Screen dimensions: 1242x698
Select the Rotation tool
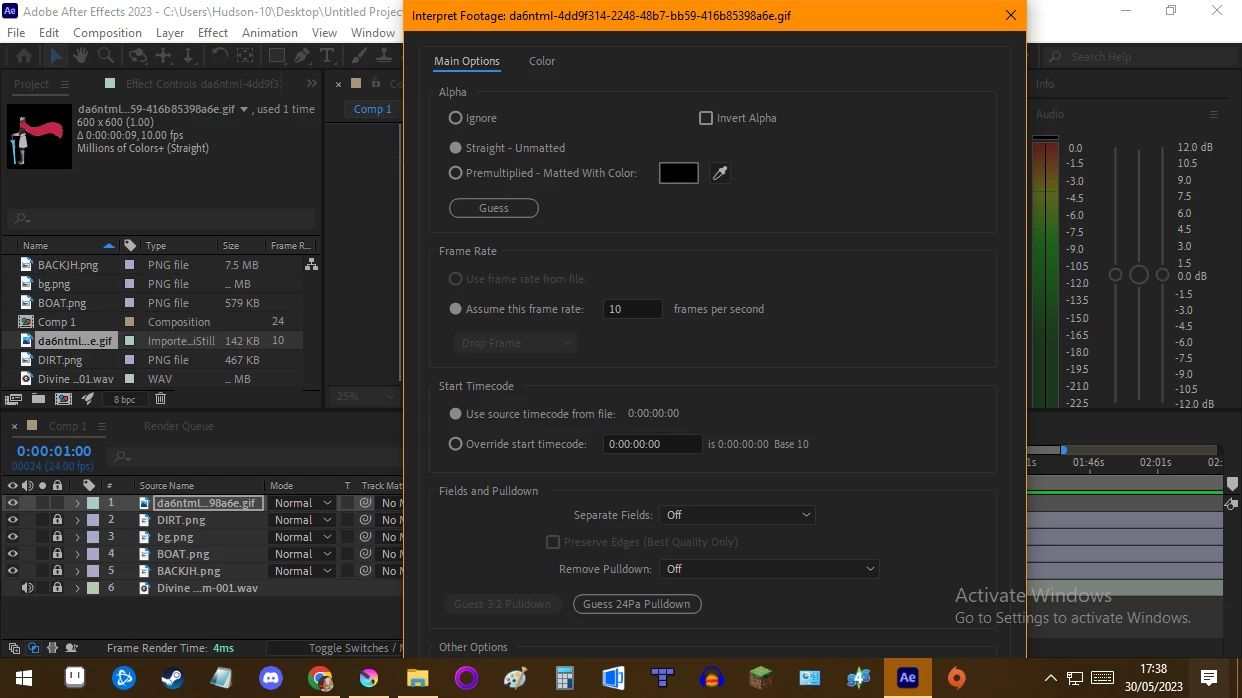(x=220, y=56)
